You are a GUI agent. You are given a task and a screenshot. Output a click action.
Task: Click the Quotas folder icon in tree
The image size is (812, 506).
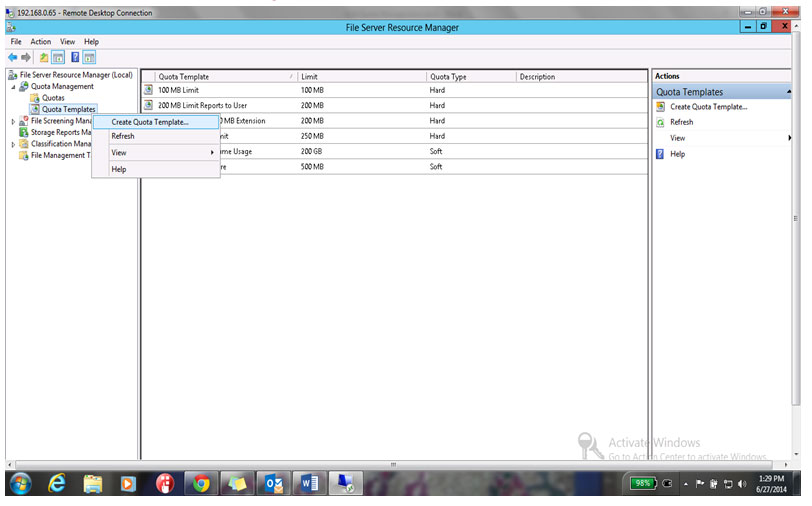35,98
